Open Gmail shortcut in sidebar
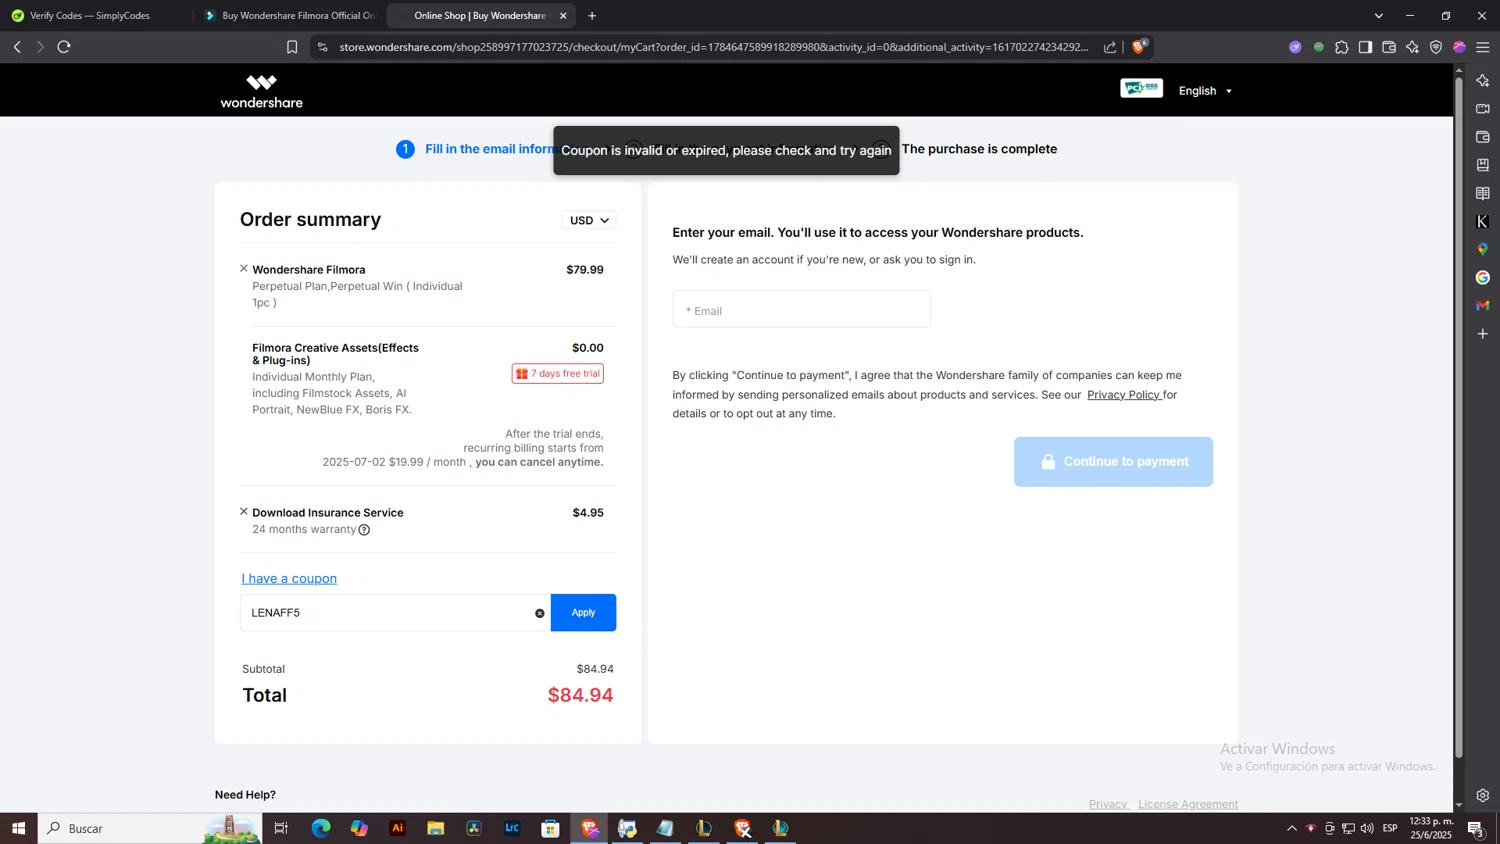Viewport: 1500px width, 844px height. [x=1483, y=305]
